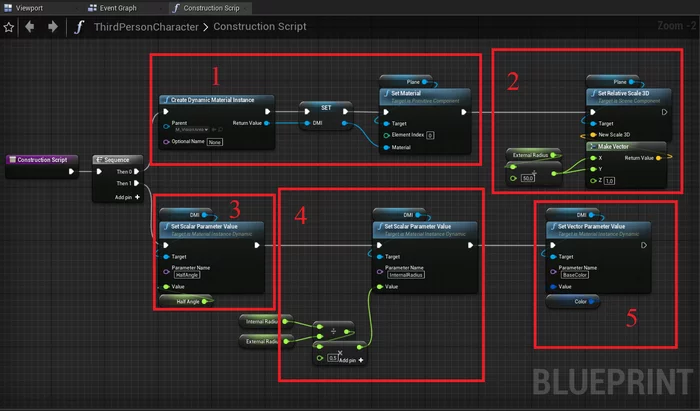Screen dimensions: 700x411
Task: Click DMI variable above InternalRadius node
Action: tap(400, 215)
